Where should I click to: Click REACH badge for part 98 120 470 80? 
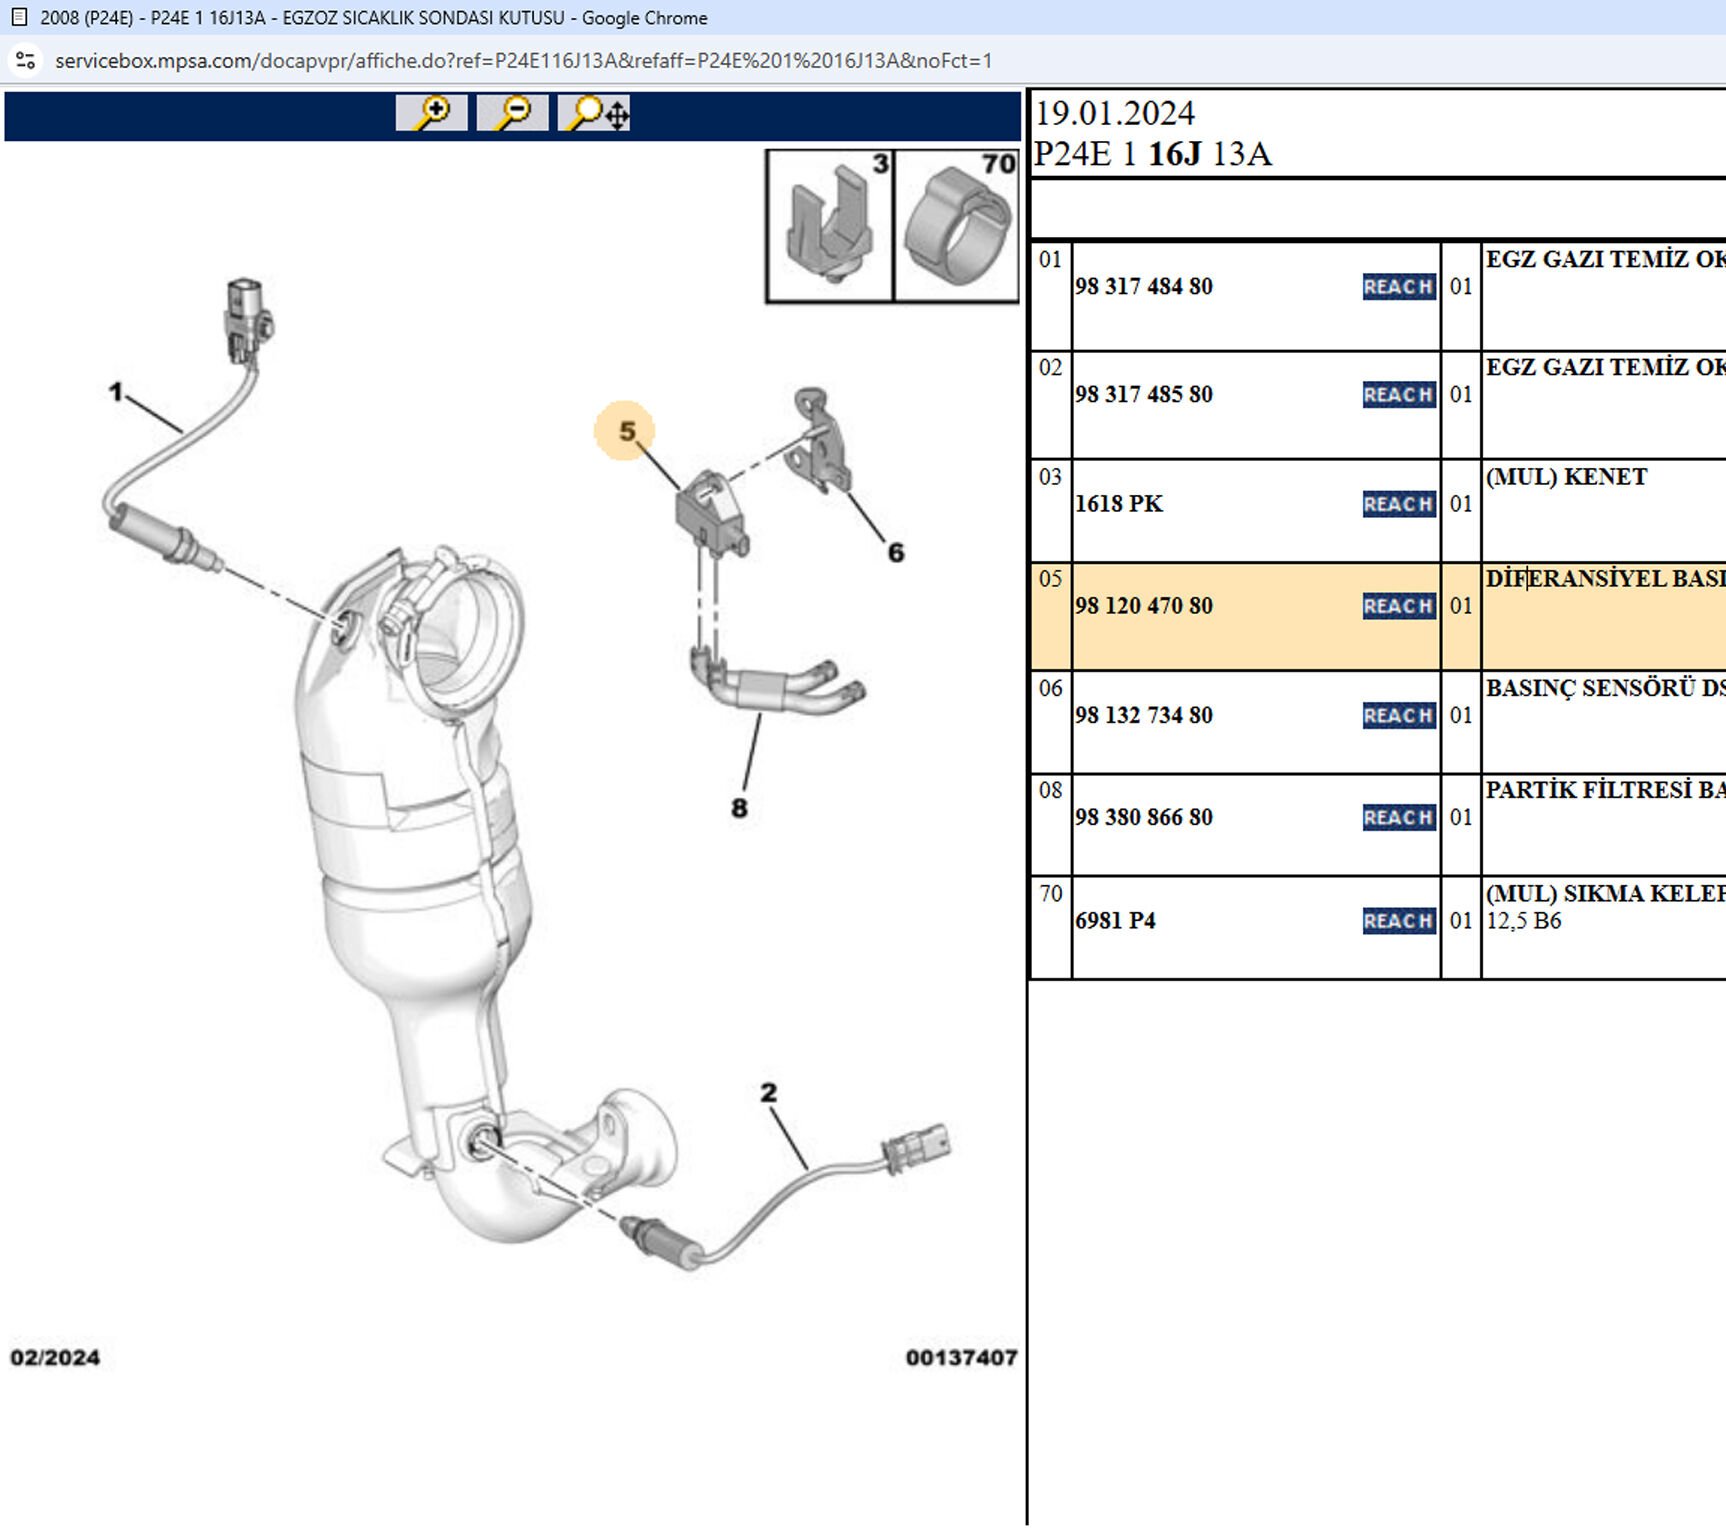[x=1398, y=606]
